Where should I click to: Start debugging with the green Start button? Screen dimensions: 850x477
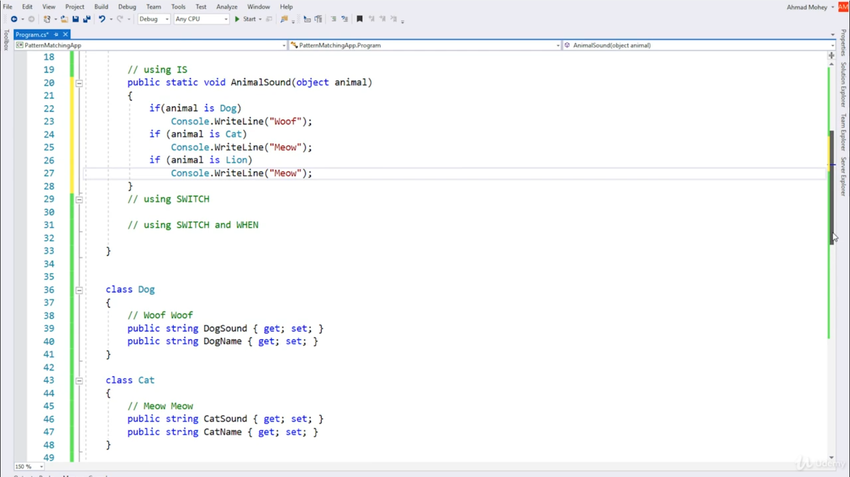[245, 19]
